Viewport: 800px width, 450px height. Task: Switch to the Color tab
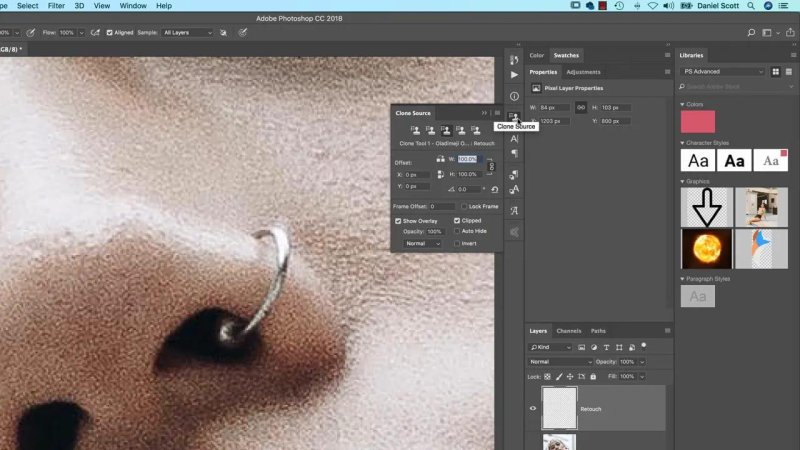pos(537,55)
